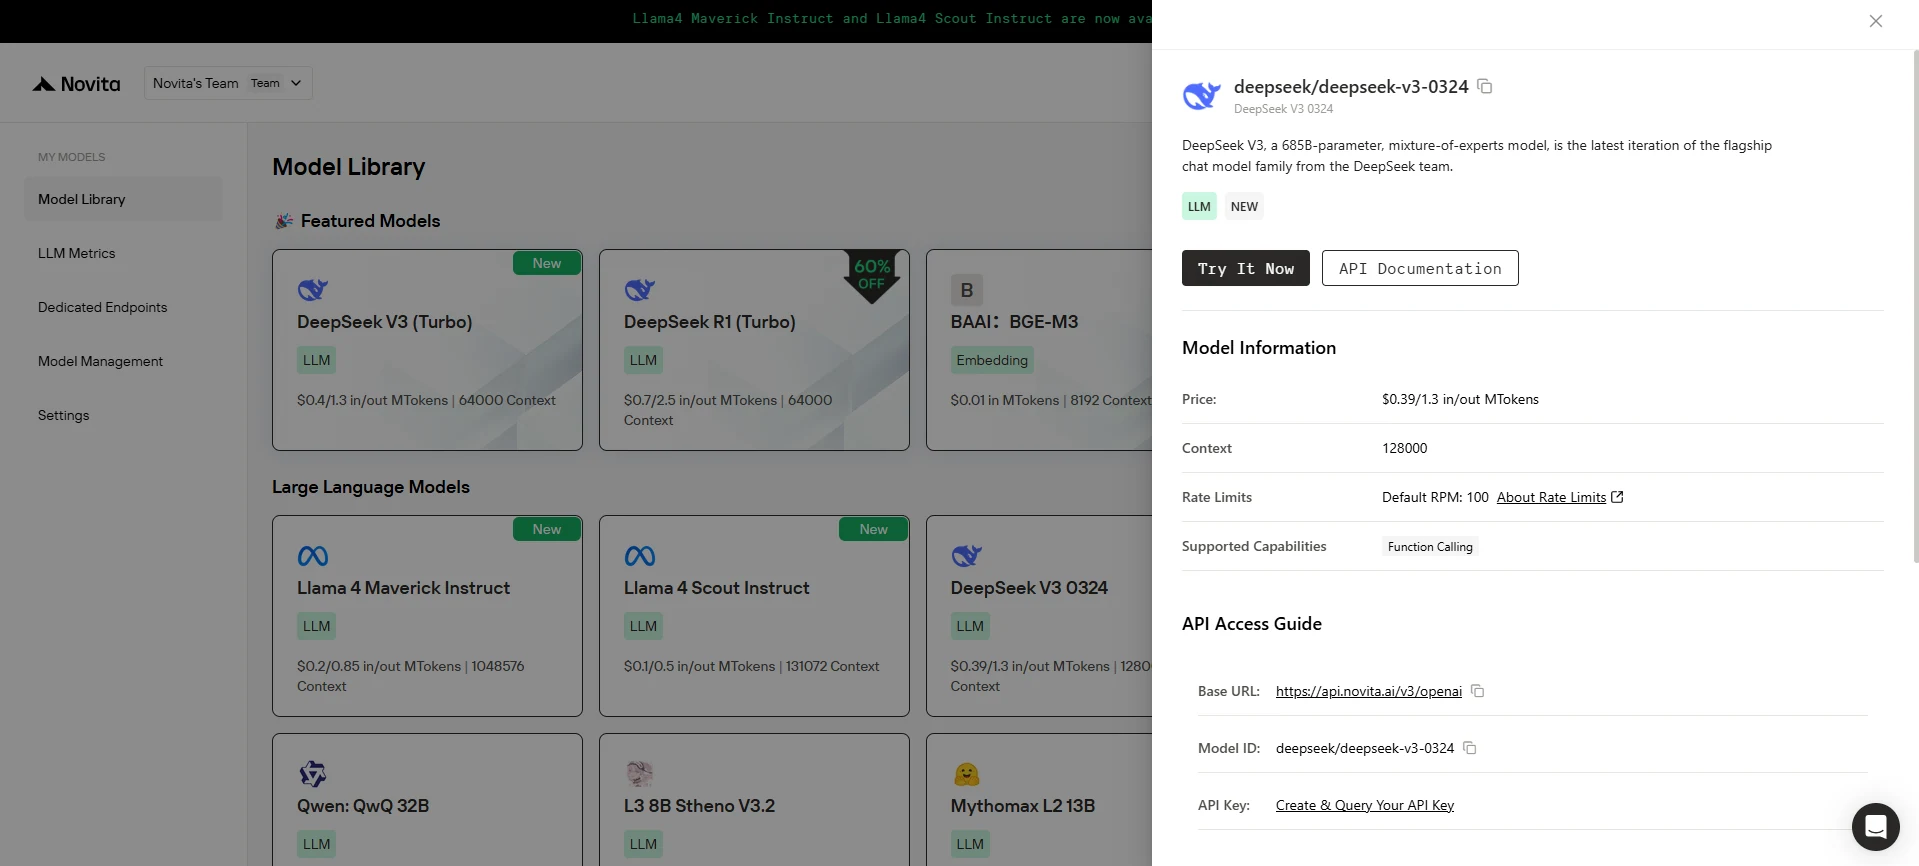Click the BAAI BGE-M3 card B icon
This screenshot has height=866, width=1919.
(x=967, y=290)
